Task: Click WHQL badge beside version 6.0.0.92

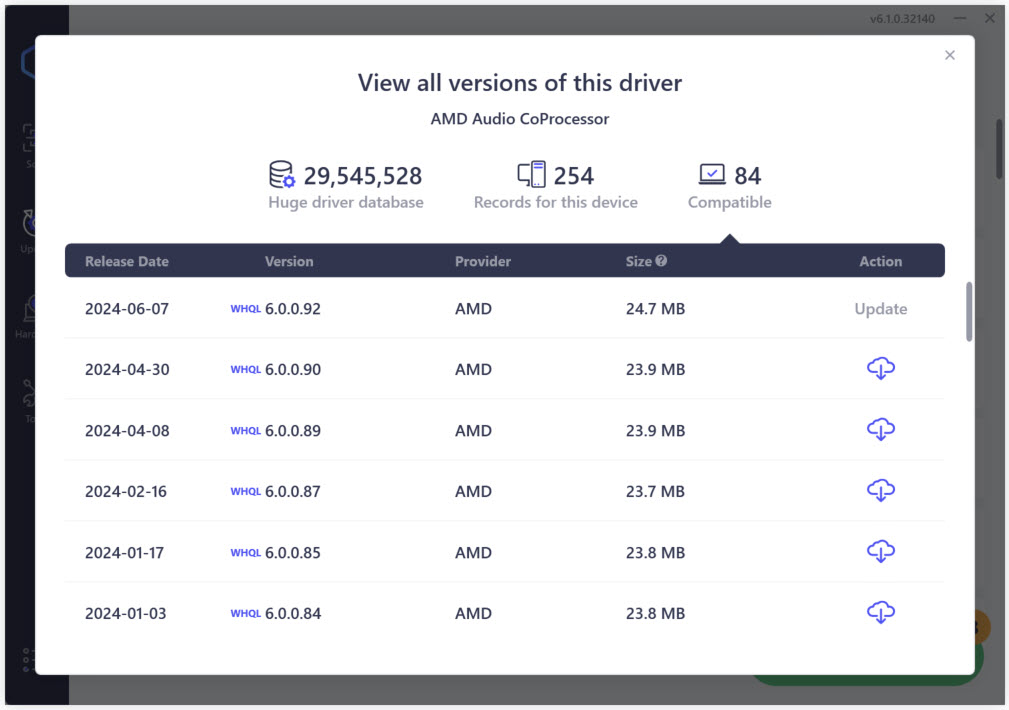Action: (x=245, y=309)
